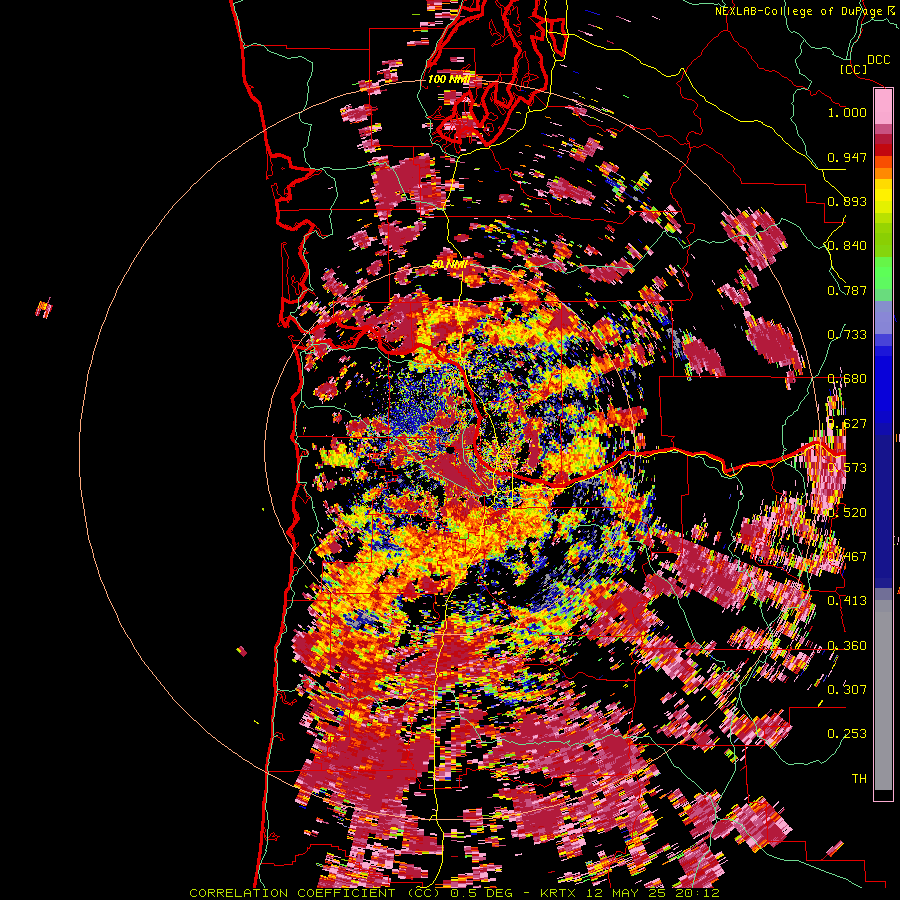Click the 50 NMI range ring label

pyautogui.click(x=449, y=265)
